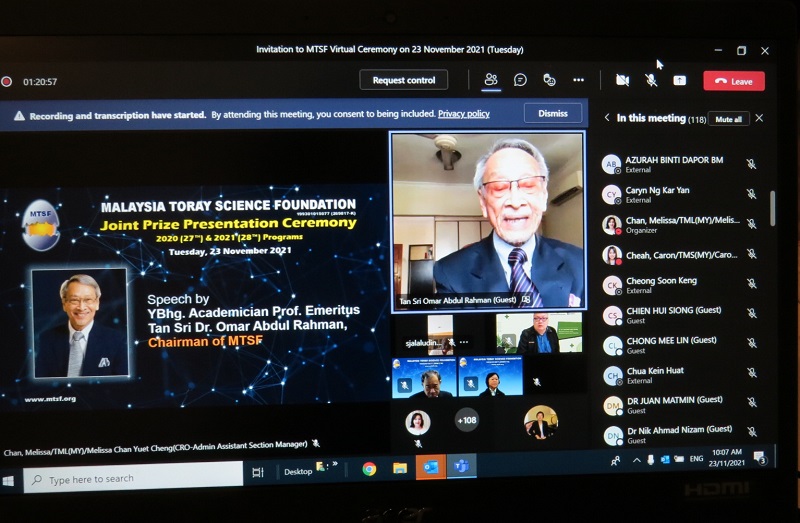Collapse the In this meeting list chevron

607,117
